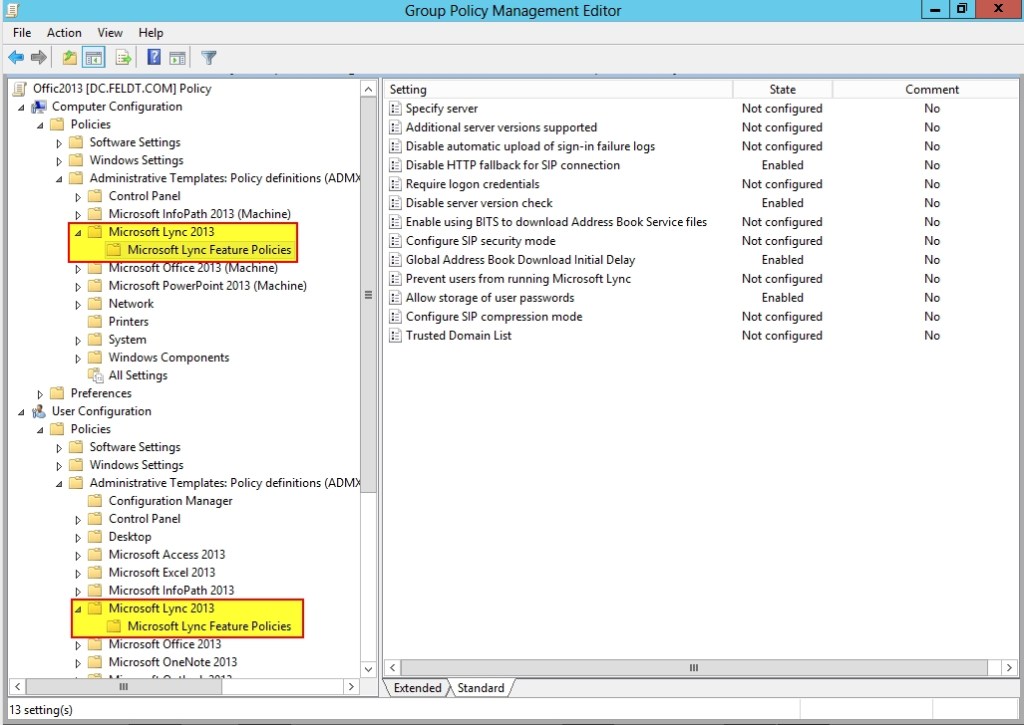The width and height of the screenshot is (1024, 725).
Task: Collapse the Computer Configuration tree node
Action: [22, 107]
